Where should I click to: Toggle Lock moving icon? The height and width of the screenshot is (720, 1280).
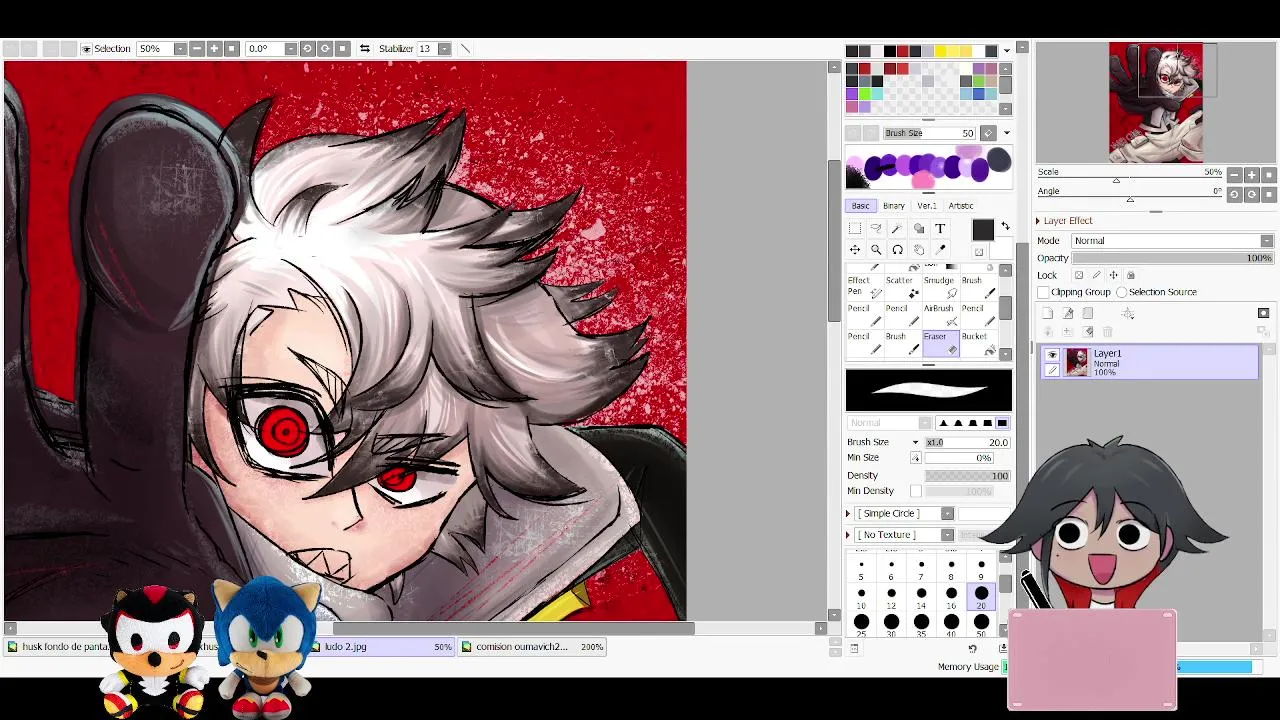point(1113,275)
